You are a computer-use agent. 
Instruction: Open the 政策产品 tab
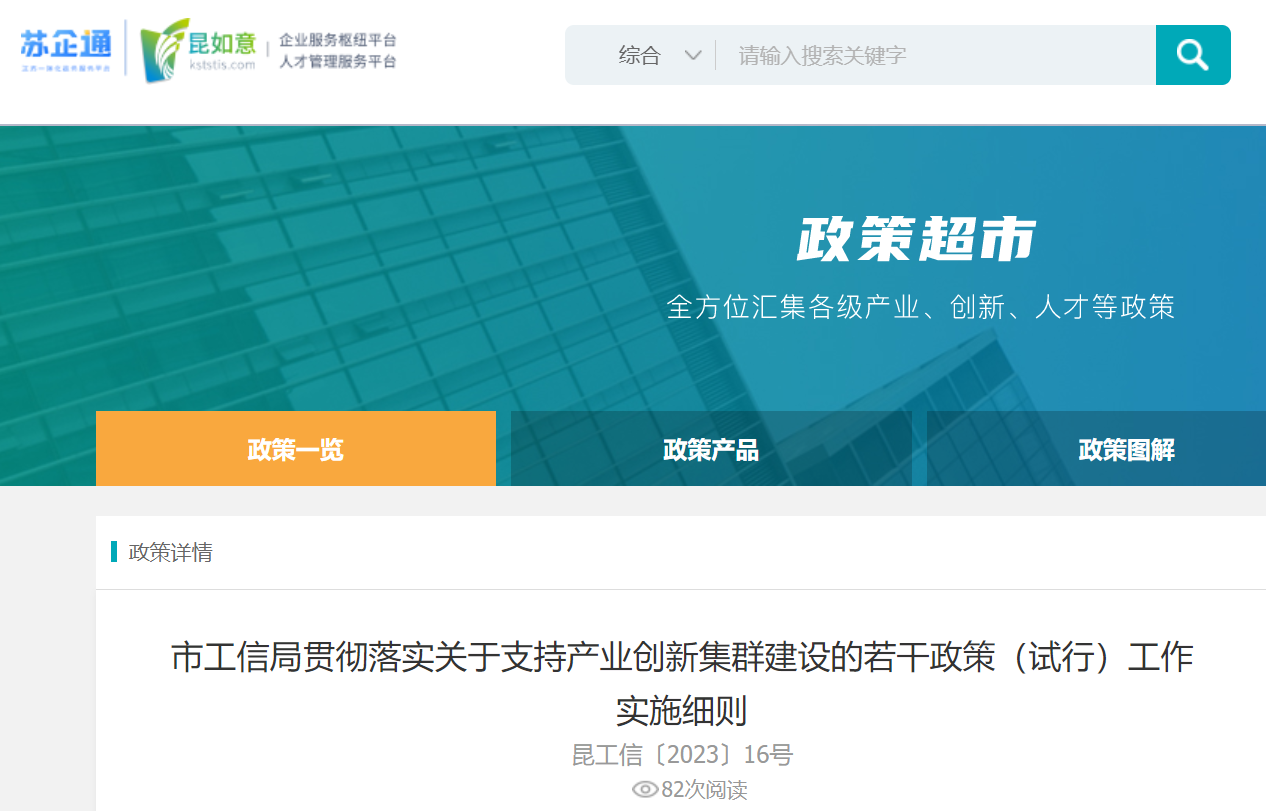[711, 449]
